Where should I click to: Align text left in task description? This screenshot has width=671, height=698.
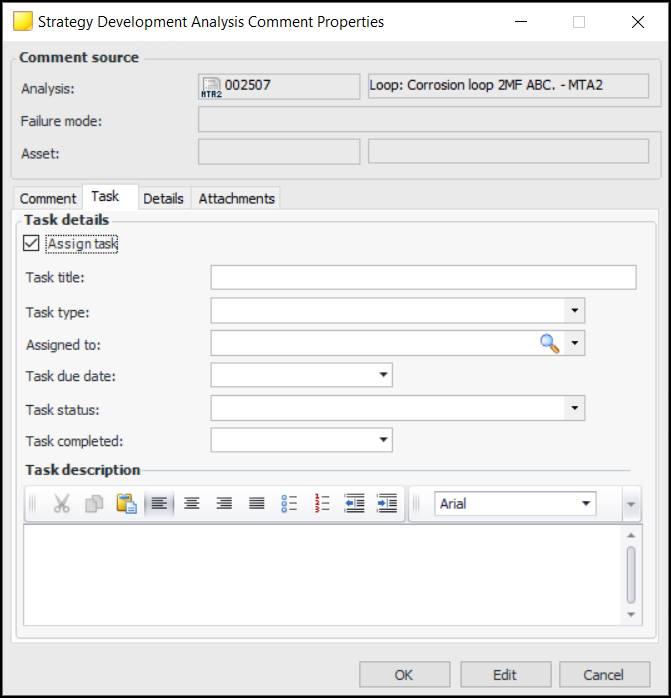point(159,504)
